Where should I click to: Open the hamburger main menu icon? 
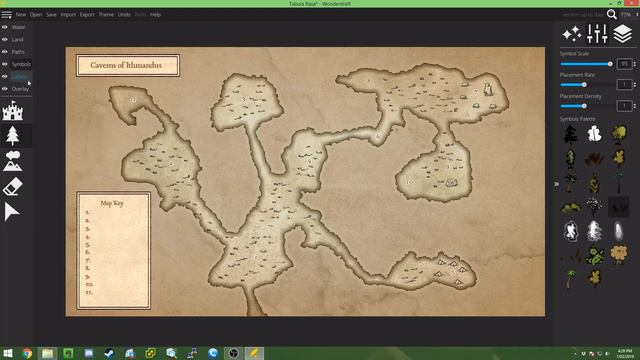7,15
